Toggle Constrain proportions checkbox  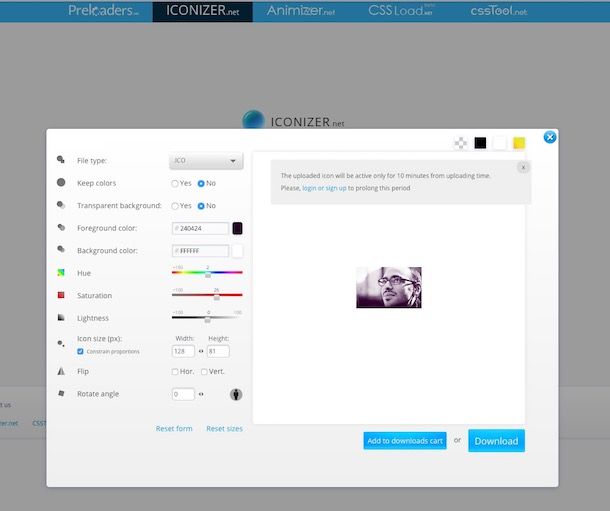tap(80, 352)
